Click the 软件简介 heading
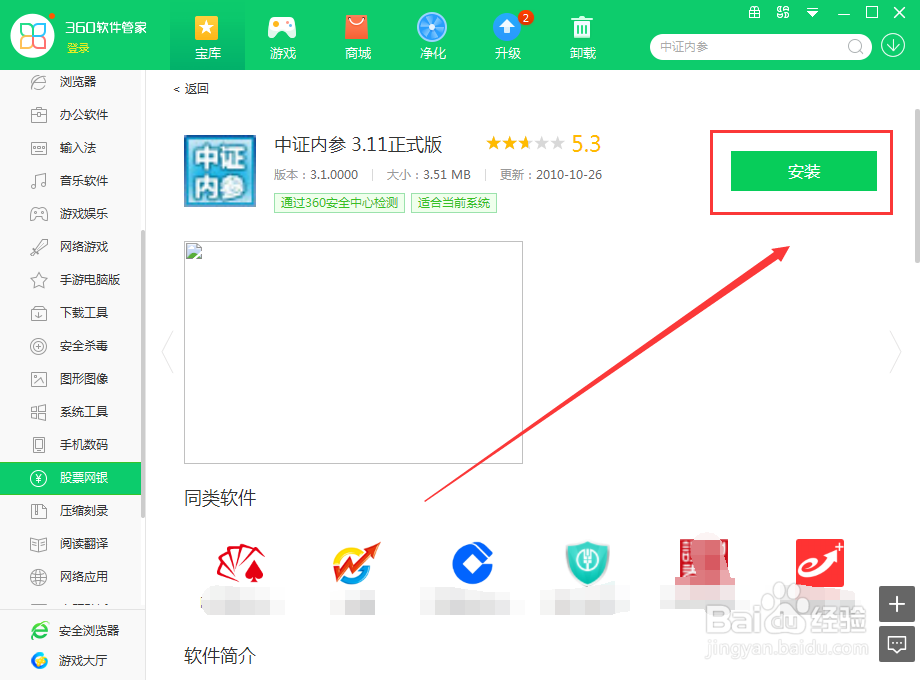Viewport: 920px width, 680px height. tap(220, 655)
